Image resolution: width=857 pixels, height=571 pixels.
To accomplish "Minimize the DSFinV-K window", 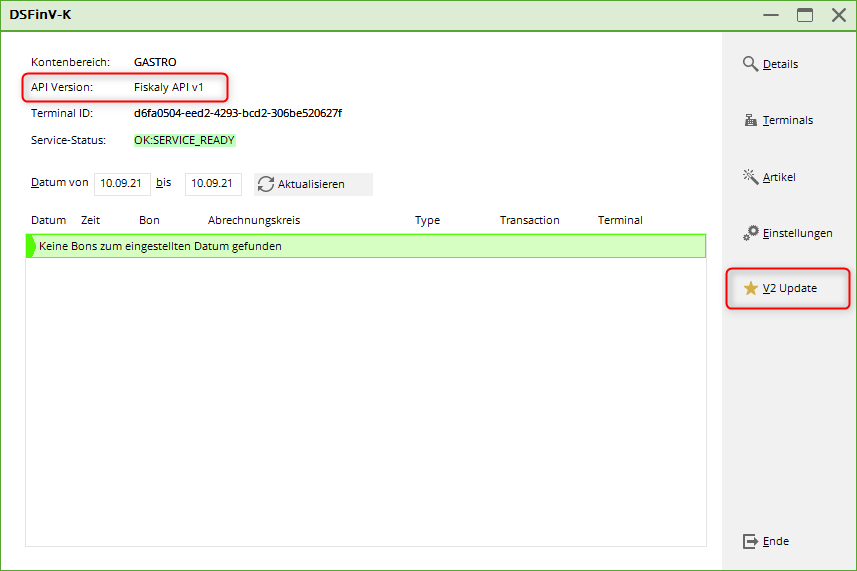I will [771, 15].
